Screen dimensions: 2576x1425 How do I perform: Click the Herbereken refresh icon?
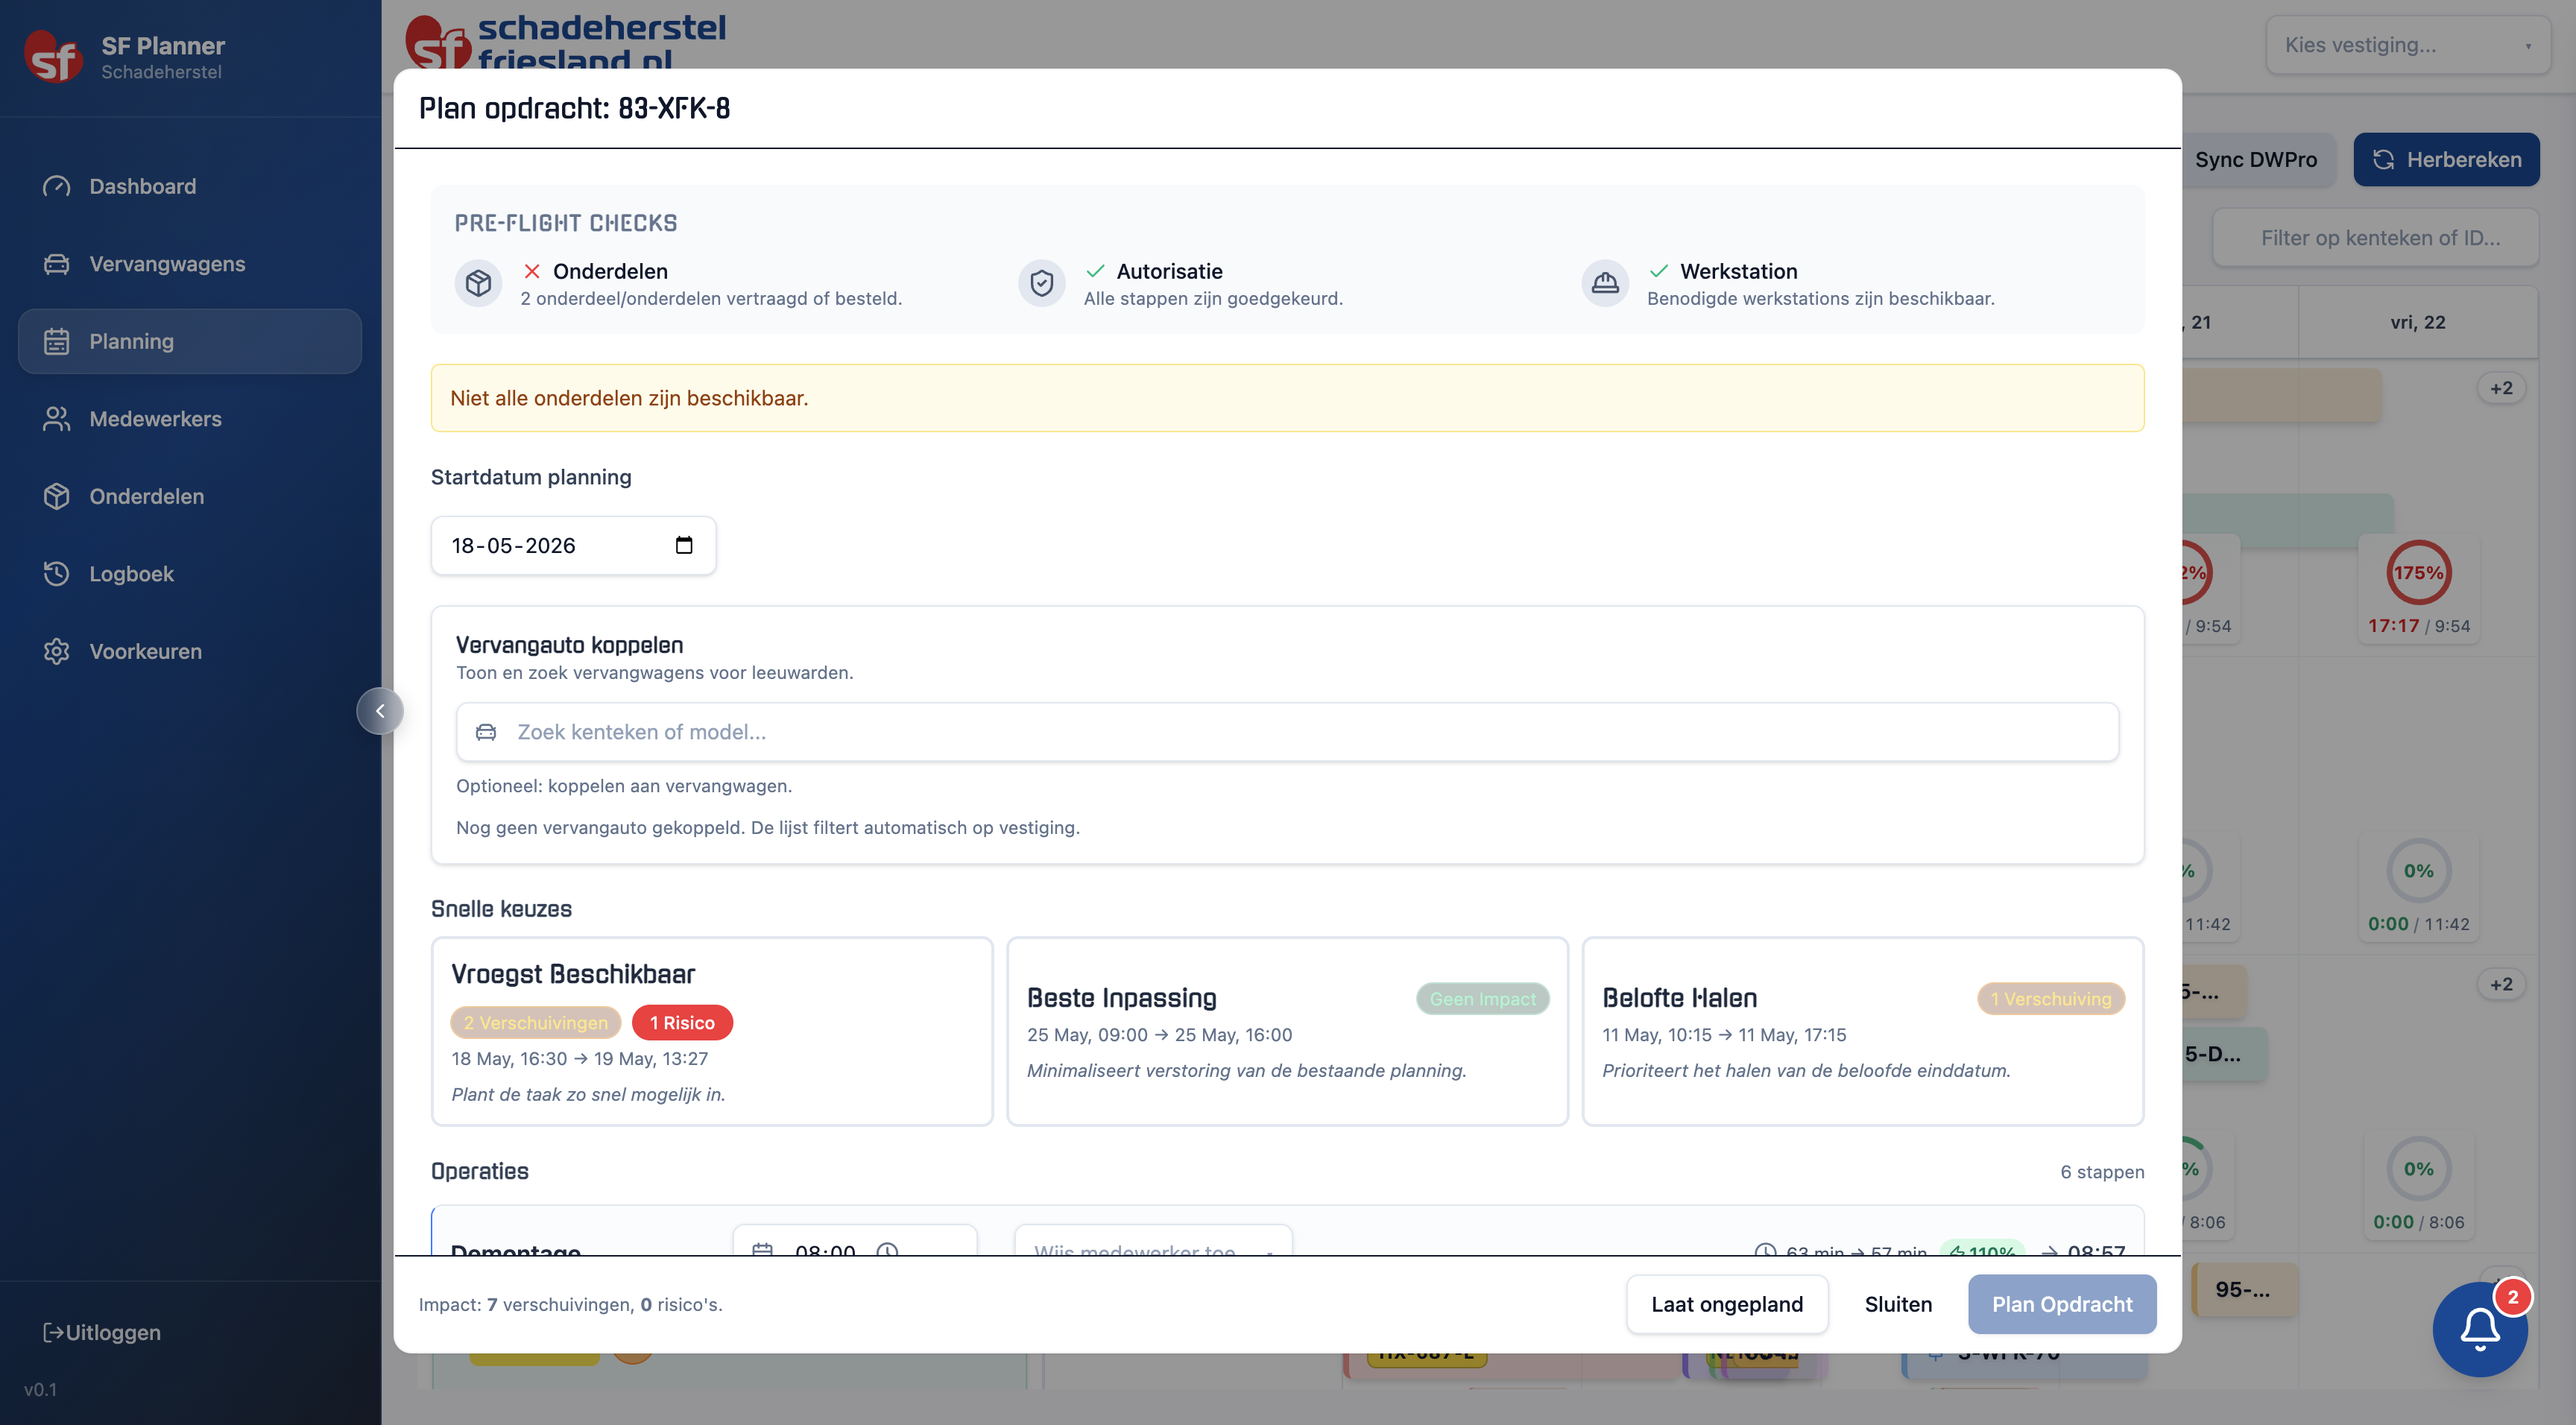point(2383,160)
